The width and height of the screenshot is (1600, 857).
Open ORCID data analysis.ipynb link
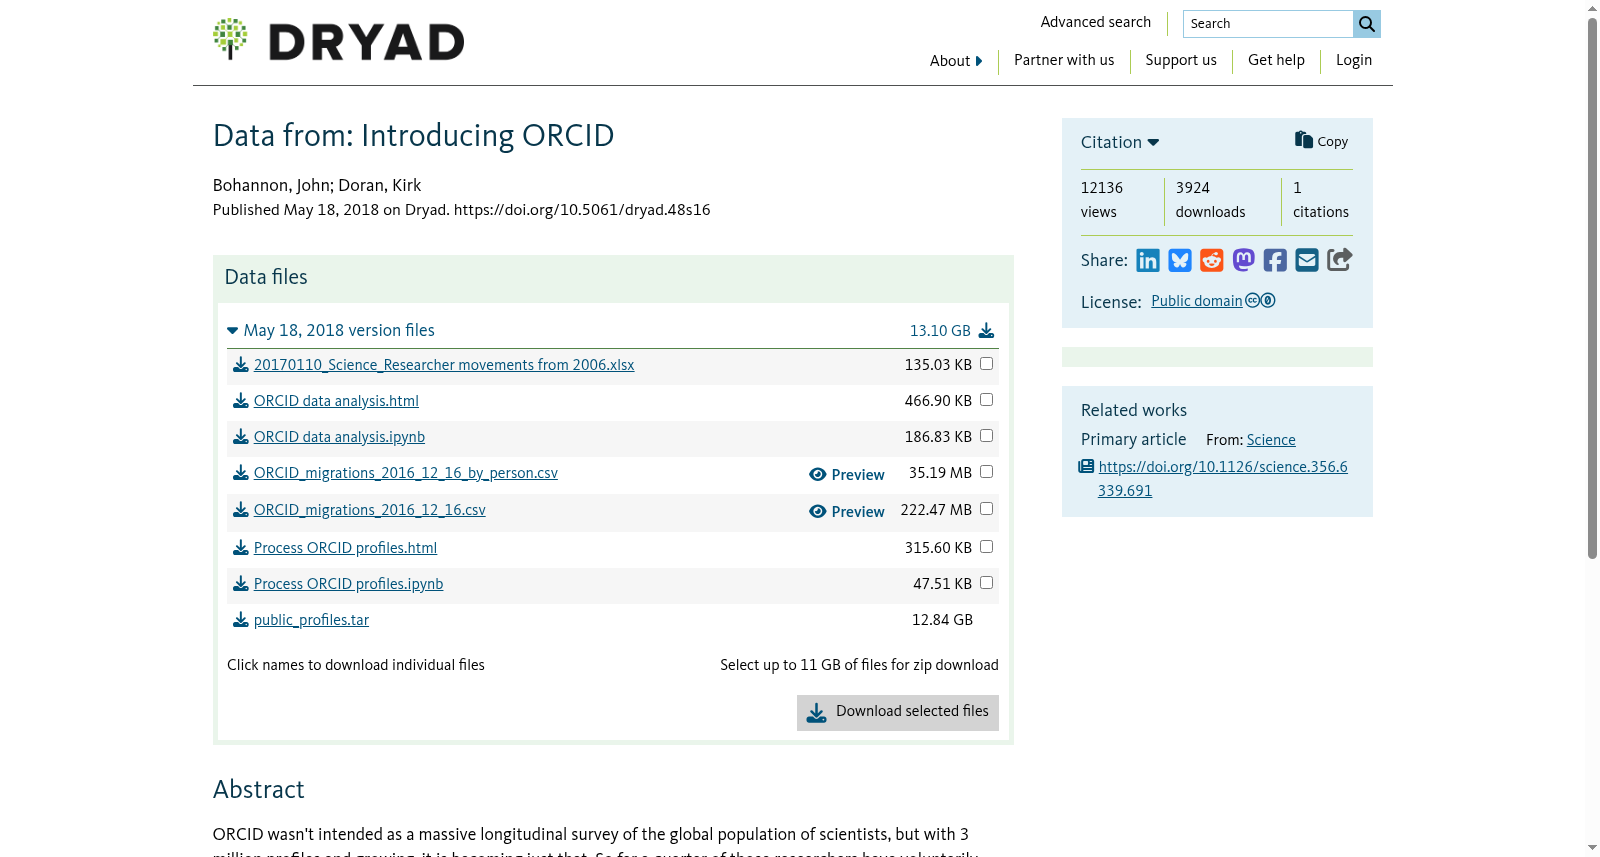tap(339, 437)
